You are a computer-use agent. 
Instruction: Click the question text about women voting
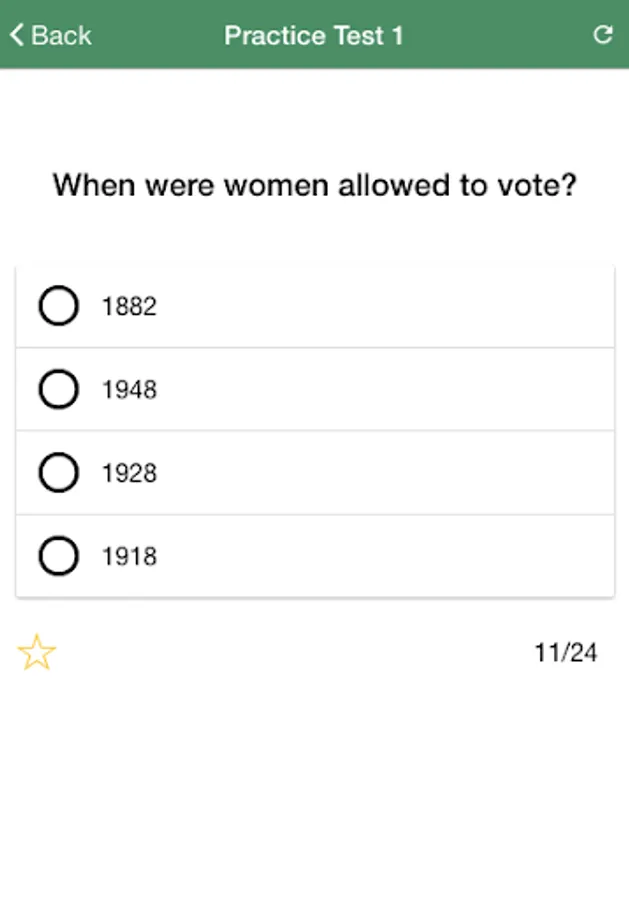point(314,185)
